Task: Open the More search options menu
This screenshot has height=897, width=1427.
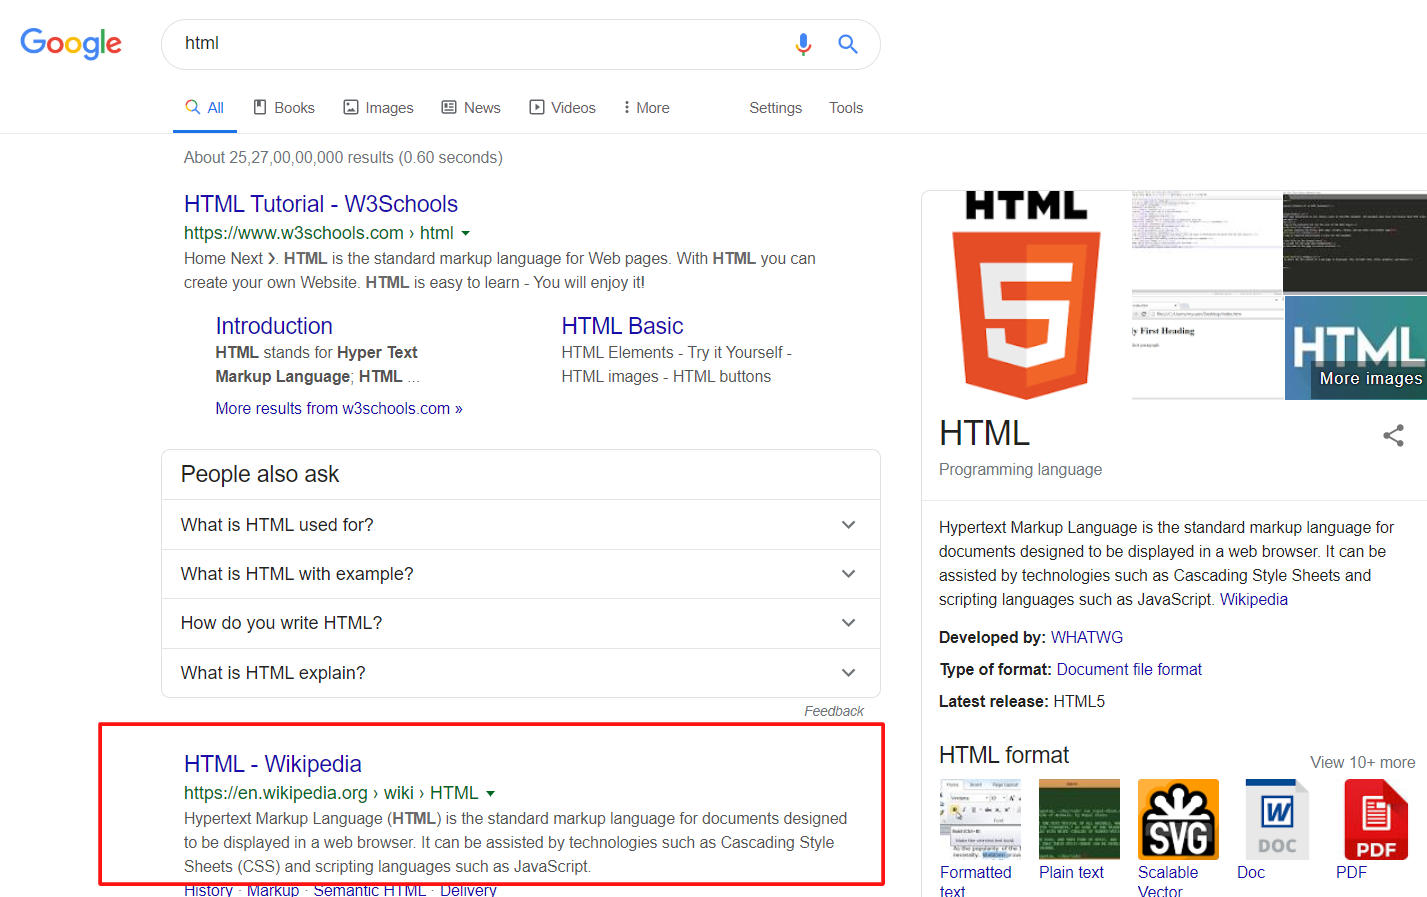Action: 646,107
